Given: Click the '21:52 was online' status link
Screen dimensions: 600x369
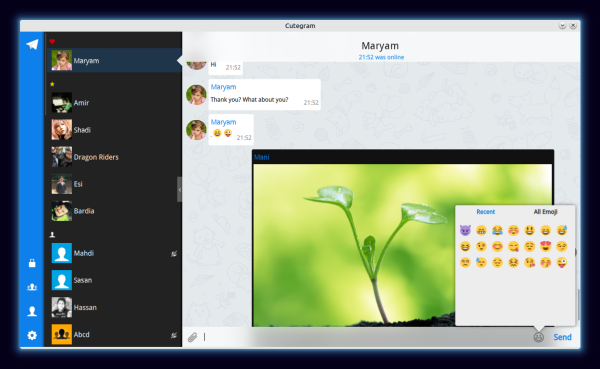Looking at the screenshot, I should pyautogui.click(x=381, y=57).
